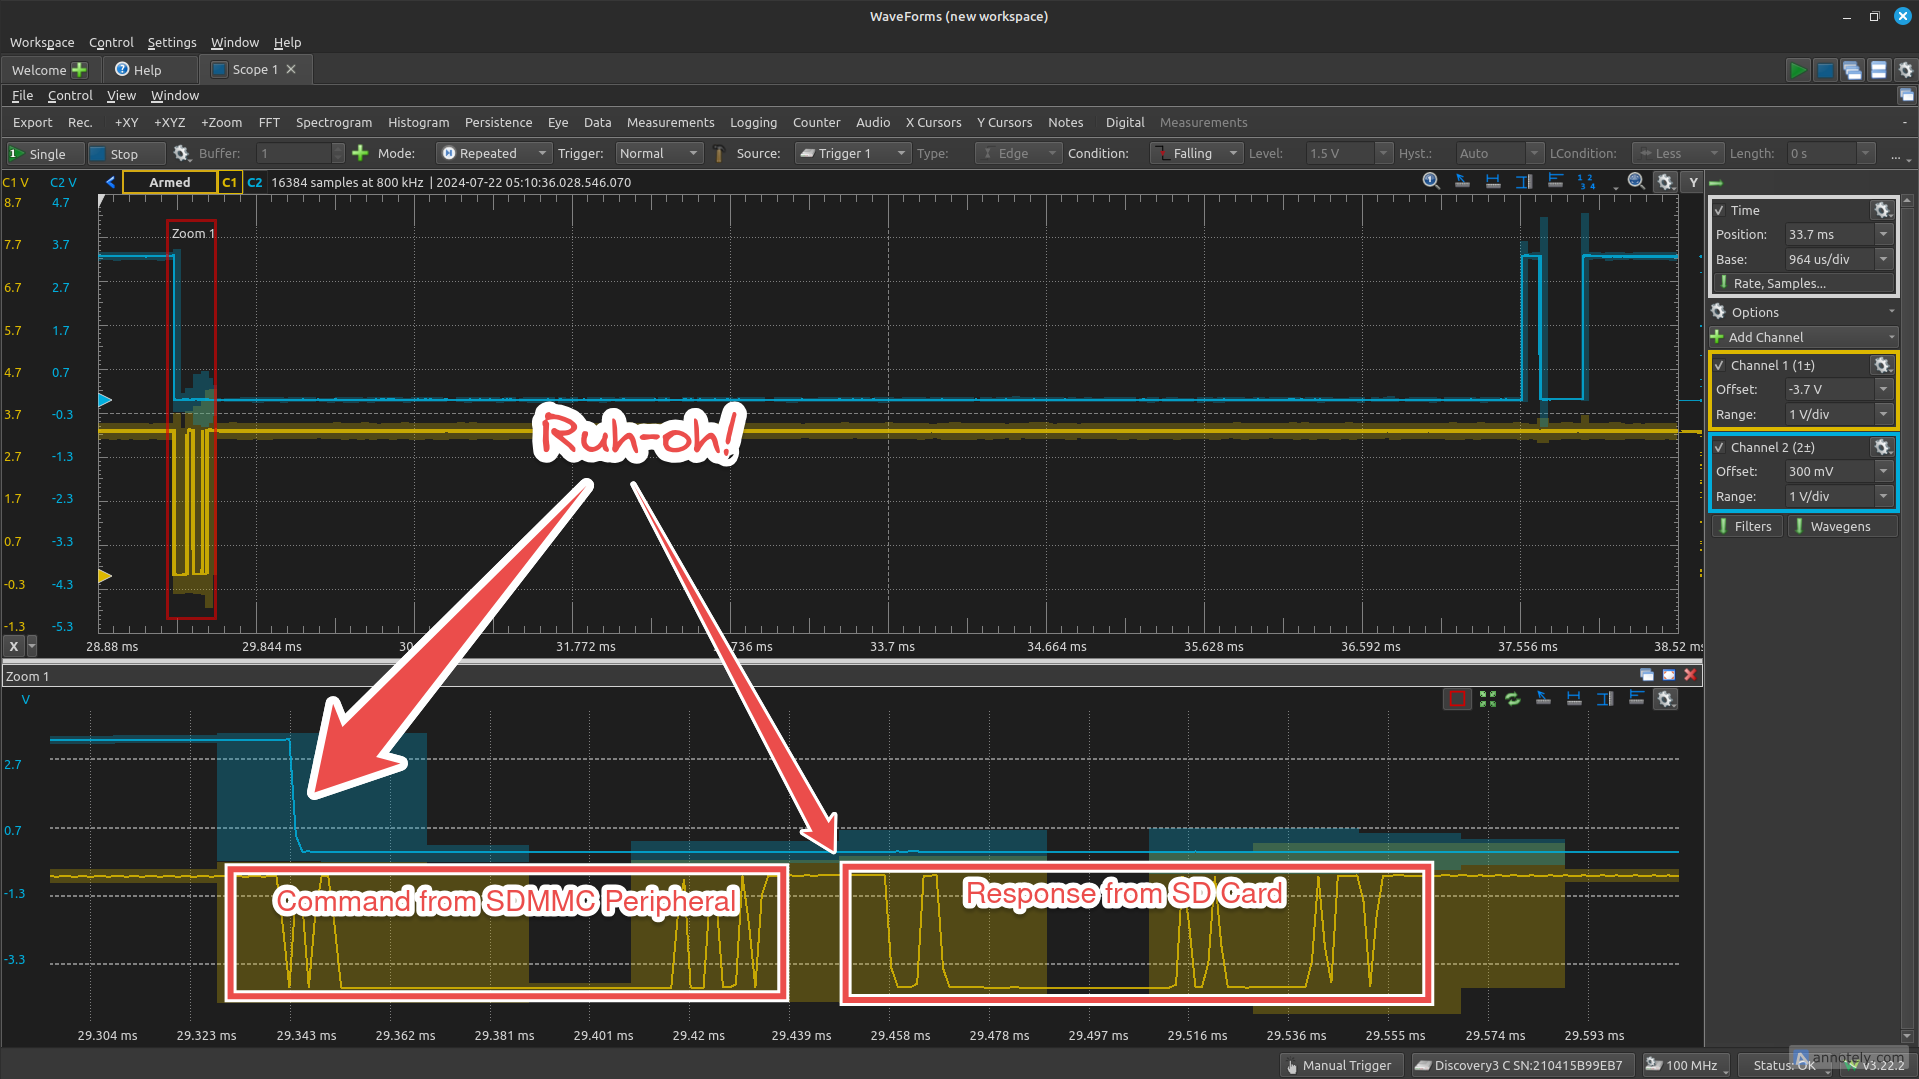This screenshot has height=1079, width=1919.
Task: Open the Zoom 1 view settings gear
Action: 1665,699
